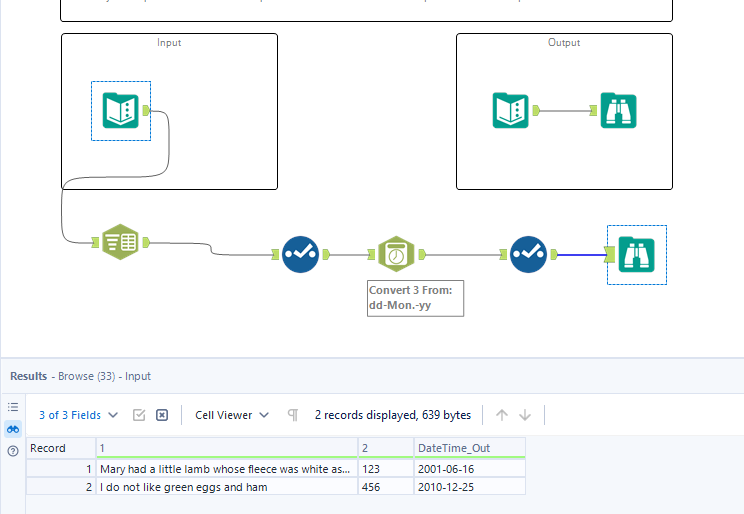Click column header 1
744x514 pixels.
pyautogui.click(x=227, y=448)
